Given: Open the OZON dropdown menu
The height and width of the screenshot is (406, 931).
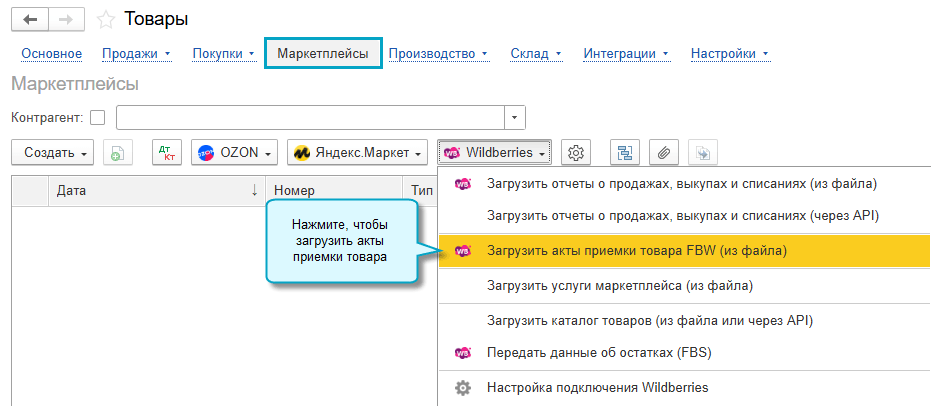Looking at the screenshot, I should point(235,153).
